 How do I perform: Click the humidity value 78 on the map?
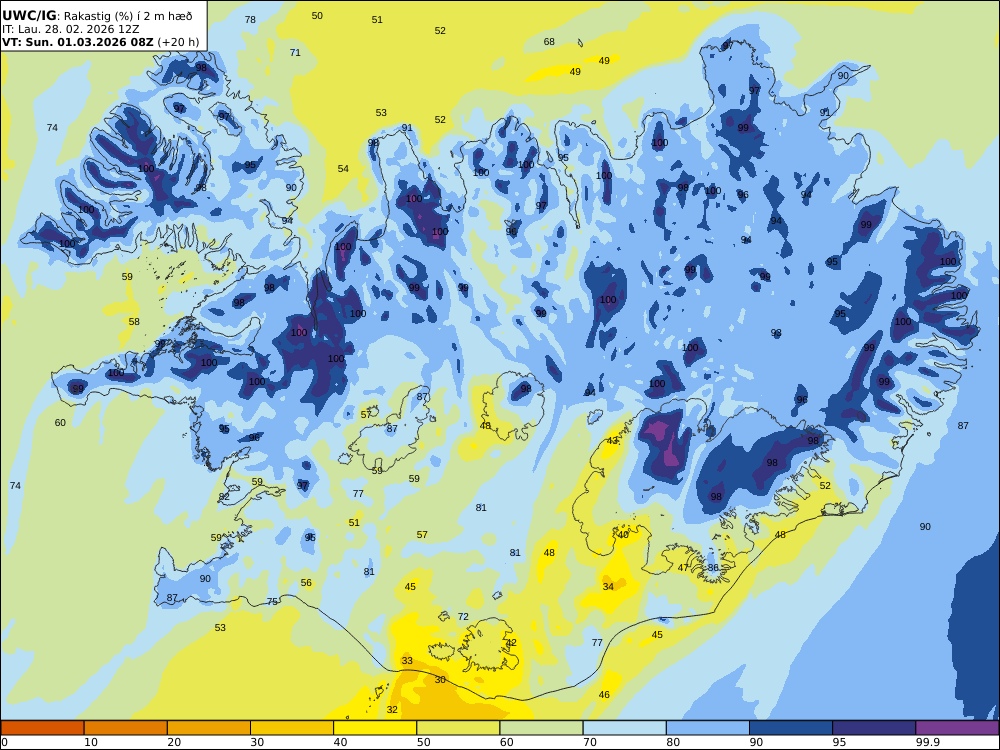point(251,20)
